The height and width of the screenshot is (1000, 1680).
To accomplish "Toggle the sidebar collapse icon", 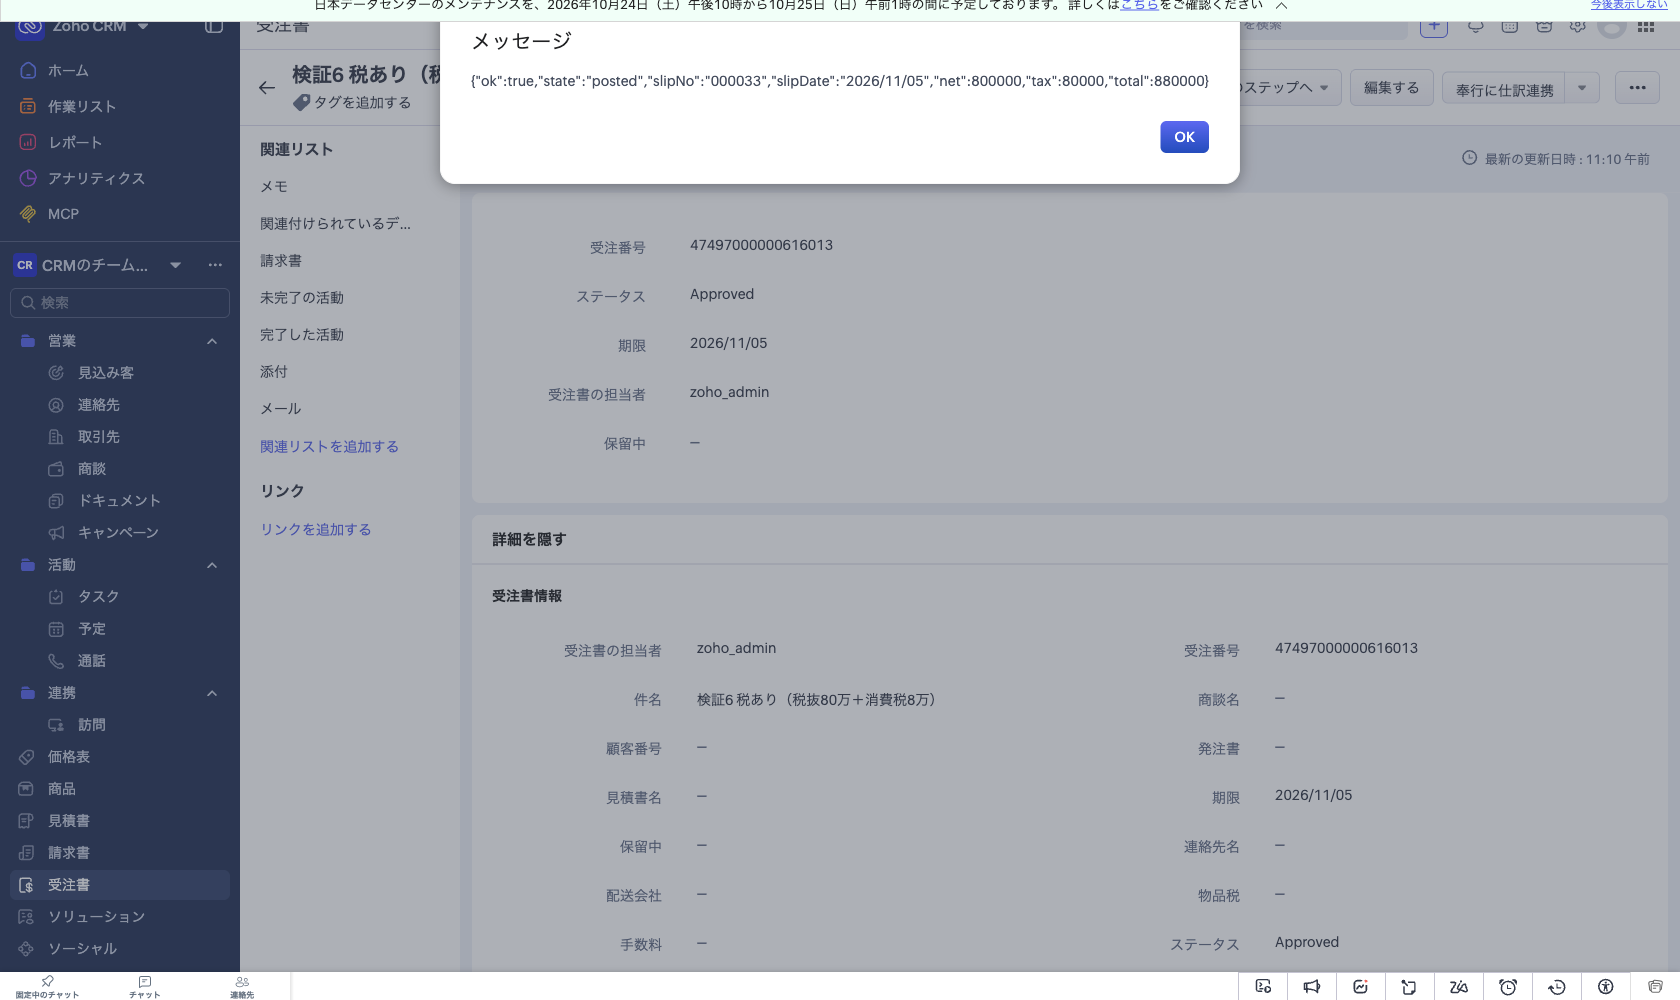I will point(214,26).
